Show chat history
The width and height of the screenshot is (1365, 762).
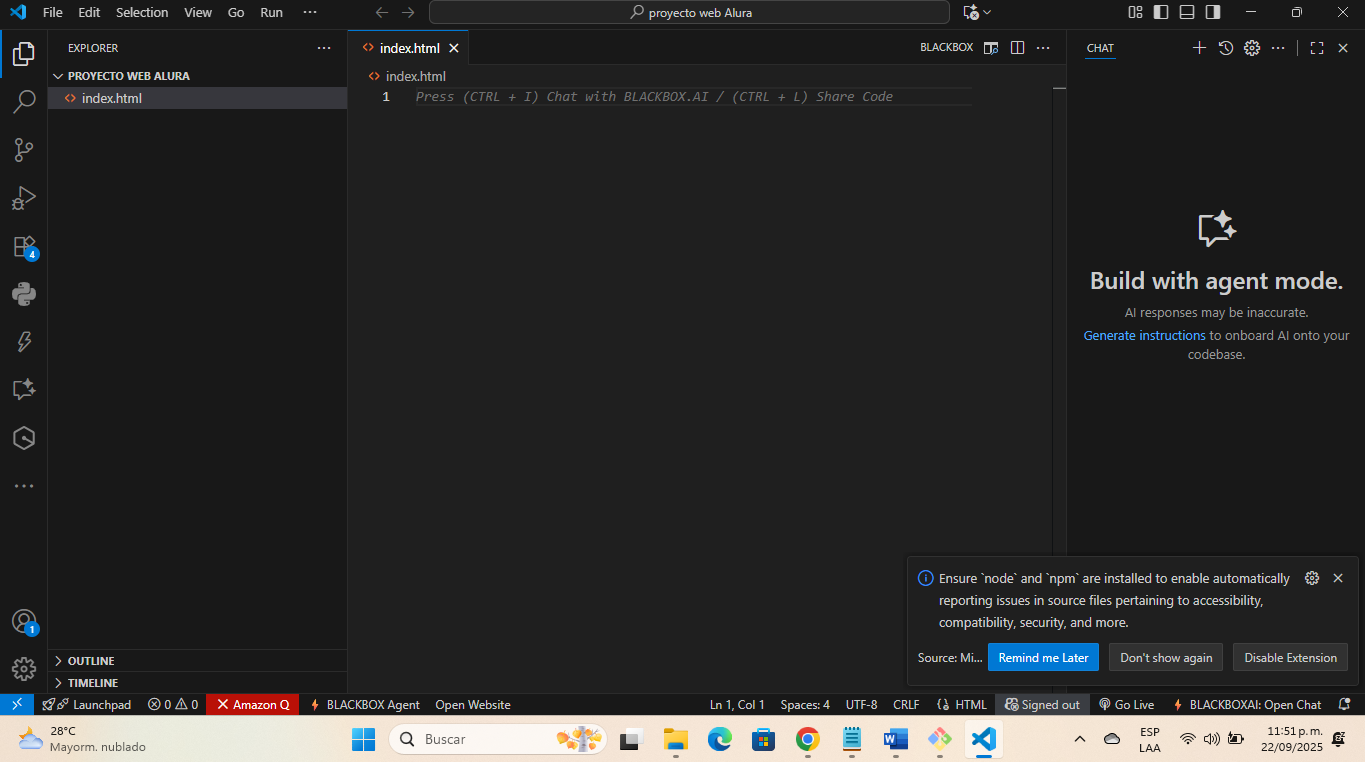coord(1226,48)
